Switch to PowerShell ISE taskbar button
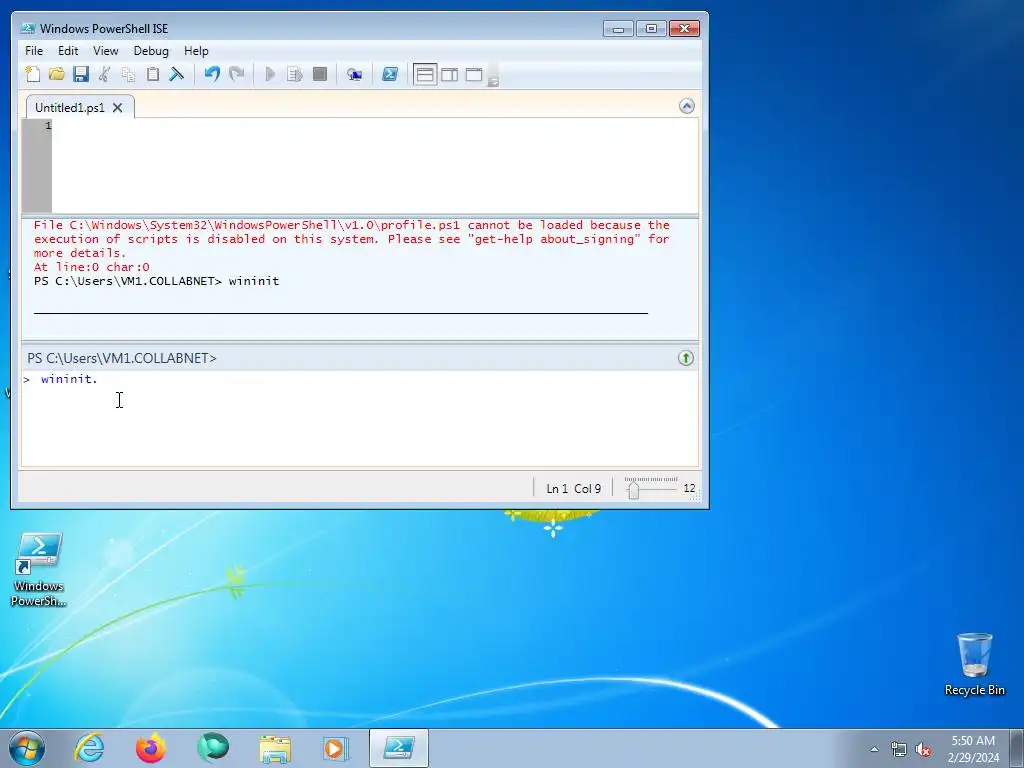Image resolution: width=1024 pixels, height=768 pixels. [x=399, y=748]
